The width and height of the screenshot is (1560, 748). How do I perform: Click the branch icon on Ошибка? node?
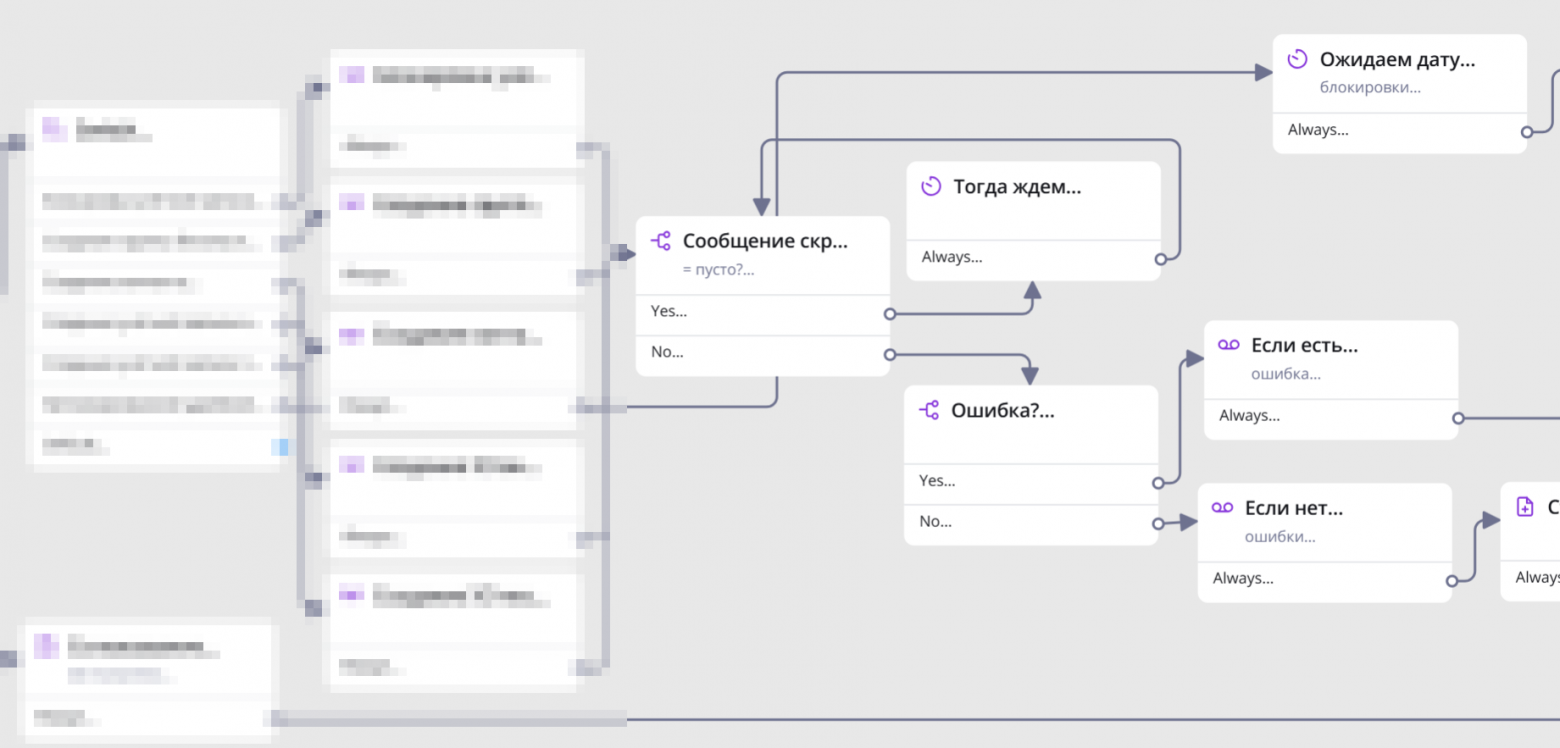pos(928,410)
